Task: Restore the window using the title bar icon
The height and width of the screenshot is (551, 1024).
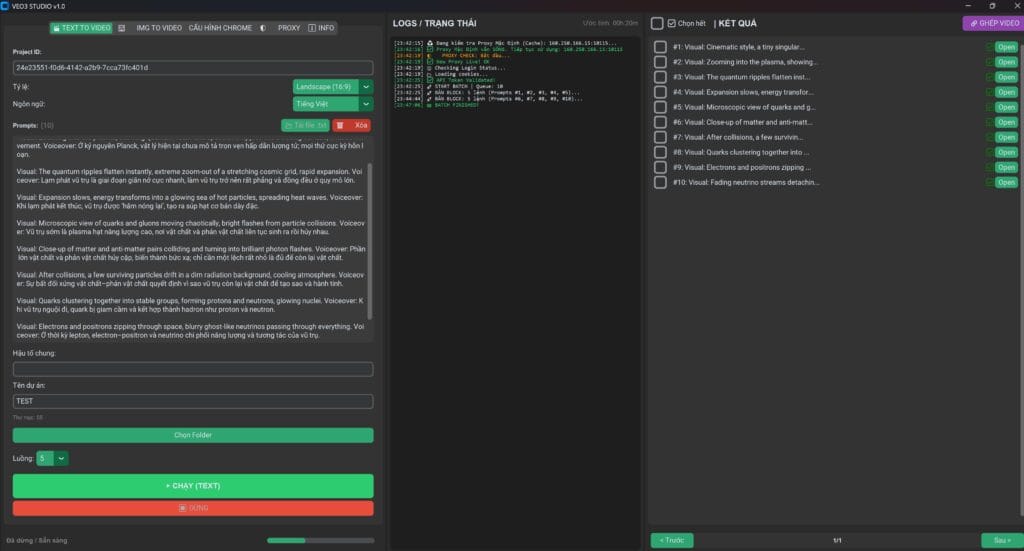Action: pyautogui.click(x=992, y=6)
